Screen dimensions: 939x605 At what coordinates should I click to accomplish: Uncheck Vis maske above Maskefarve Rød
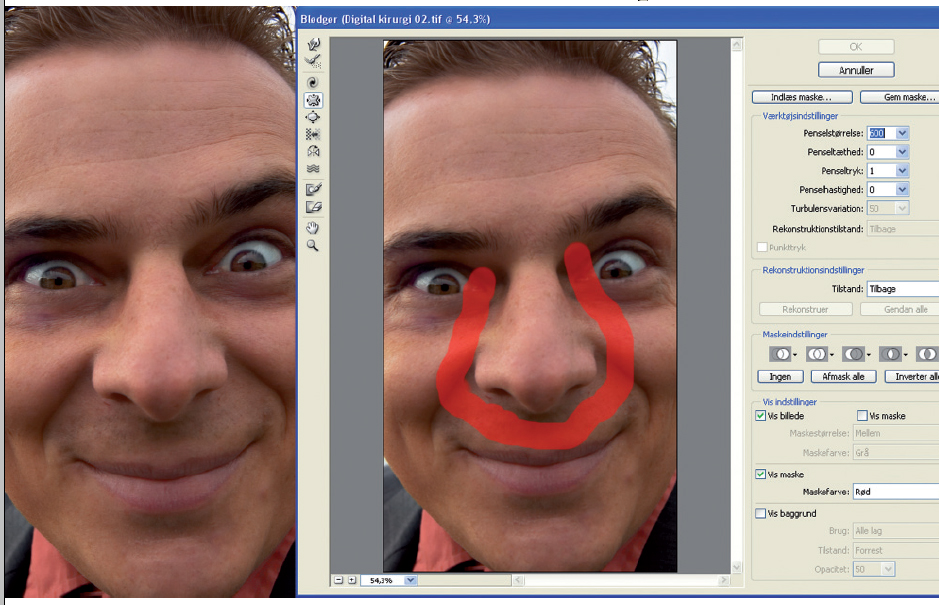(761, 474)
